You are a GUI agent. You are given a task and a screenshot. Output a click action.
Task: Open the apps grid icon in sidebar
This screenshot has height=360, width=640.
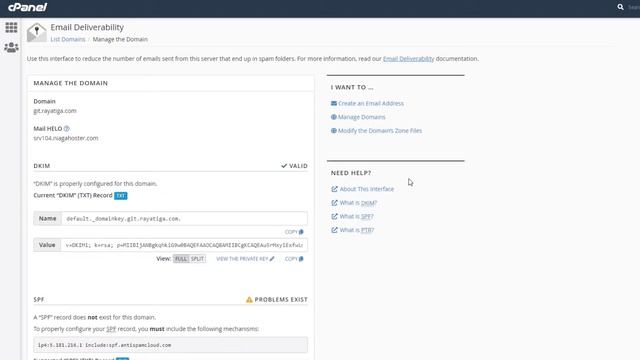point(11,27)
